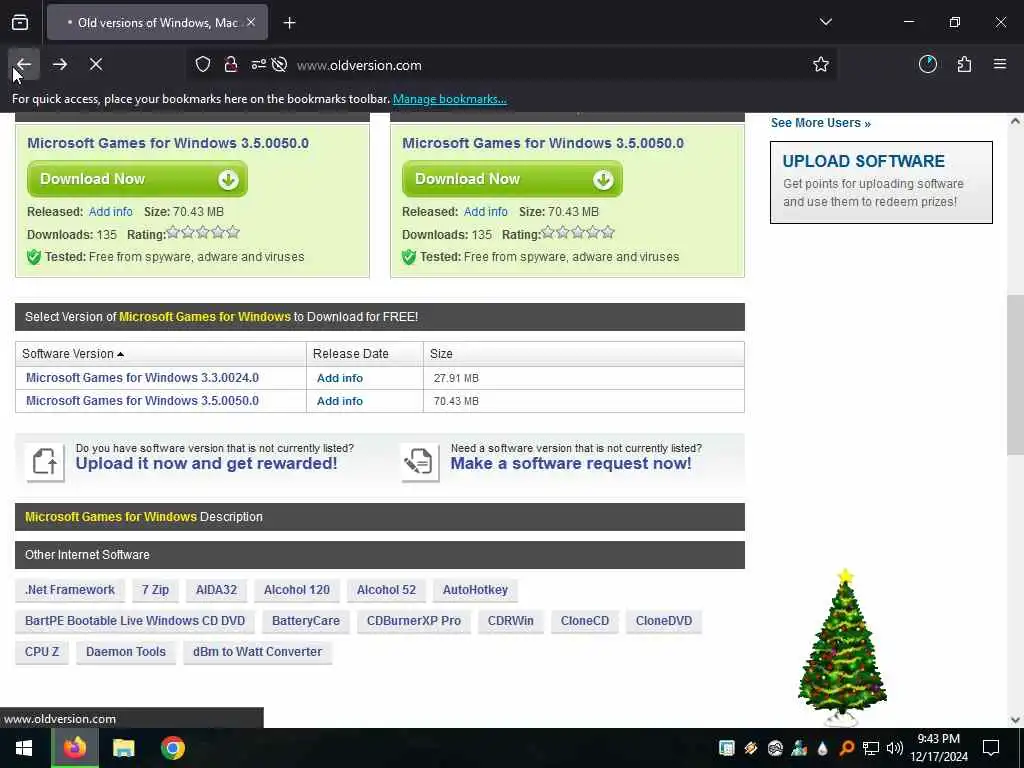1024x768 pixels.
Task: Open left Microsoft Games 3.5.0050.0 title link
Action: point(168,143)
